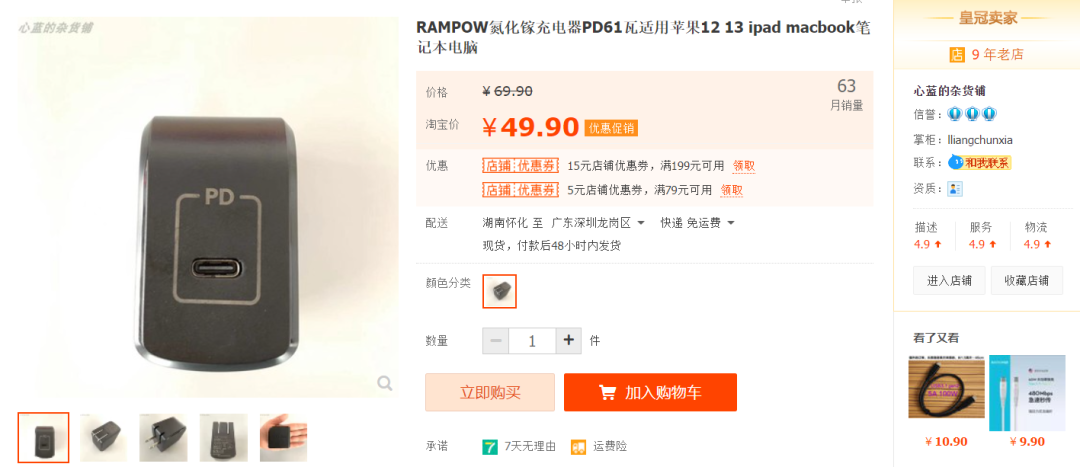
Task: Click the 9年老店 shop badge icon
Action: (x=957, y=55)
